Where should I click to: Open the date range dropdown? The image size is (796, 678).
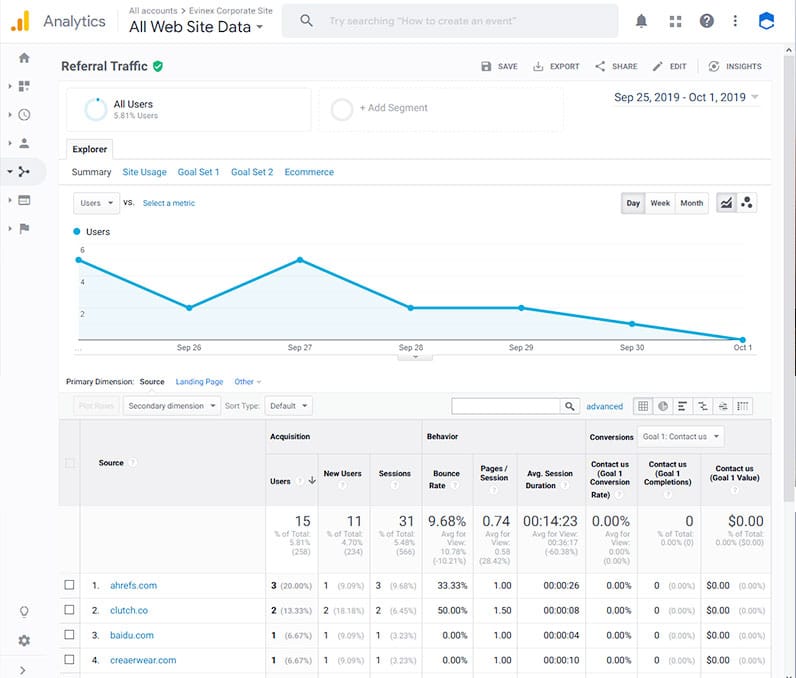(686, 97)
